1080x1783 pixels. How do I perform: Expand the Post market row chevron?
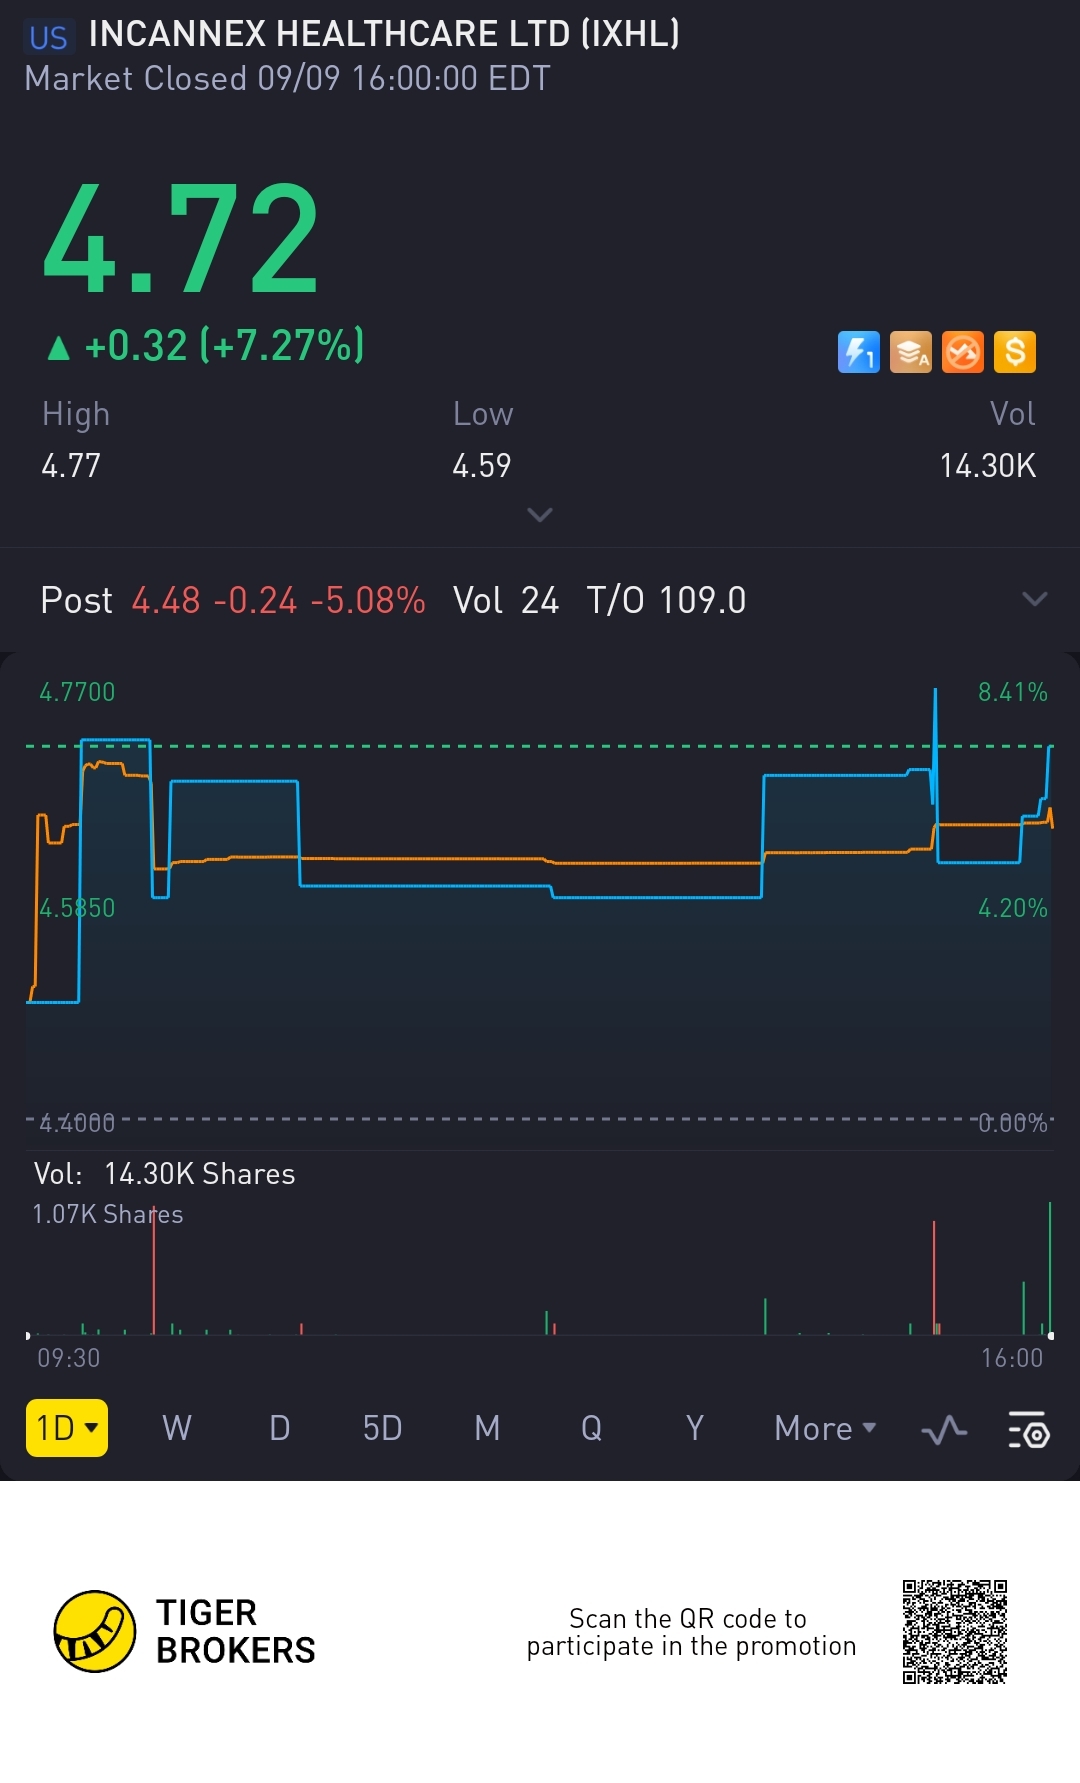(1035, 599)
